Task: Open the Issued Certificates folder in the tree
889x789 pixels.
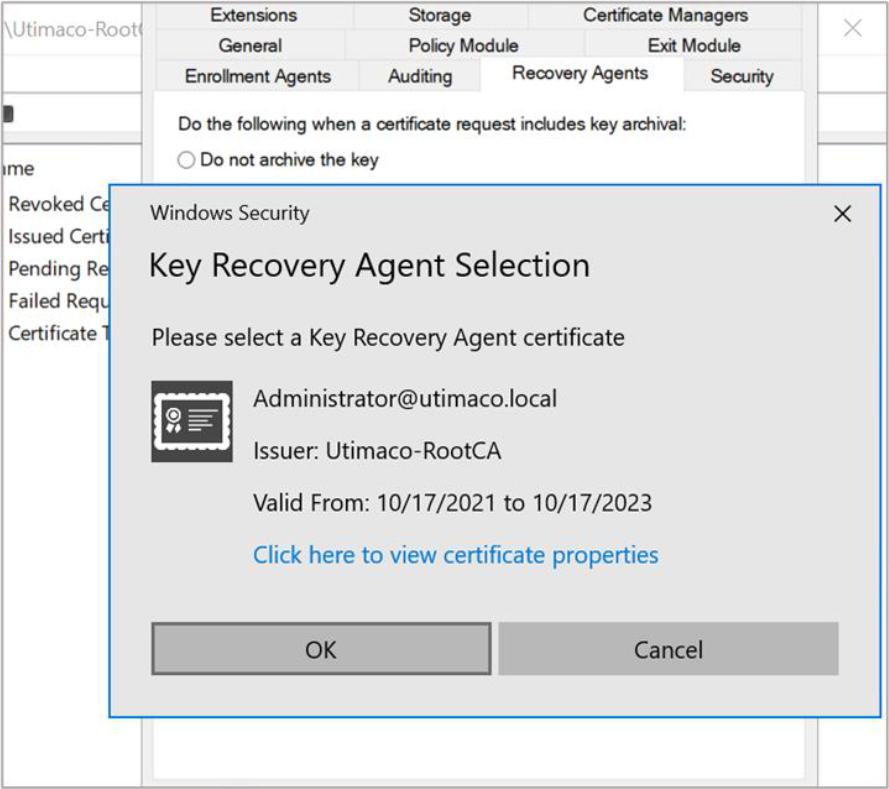Action: (58, 237)
